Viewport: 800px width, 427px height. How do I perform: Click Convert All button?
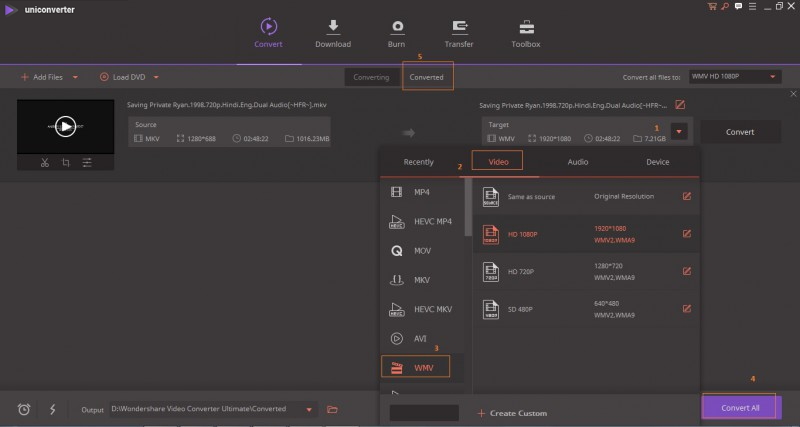pos(740,408)
